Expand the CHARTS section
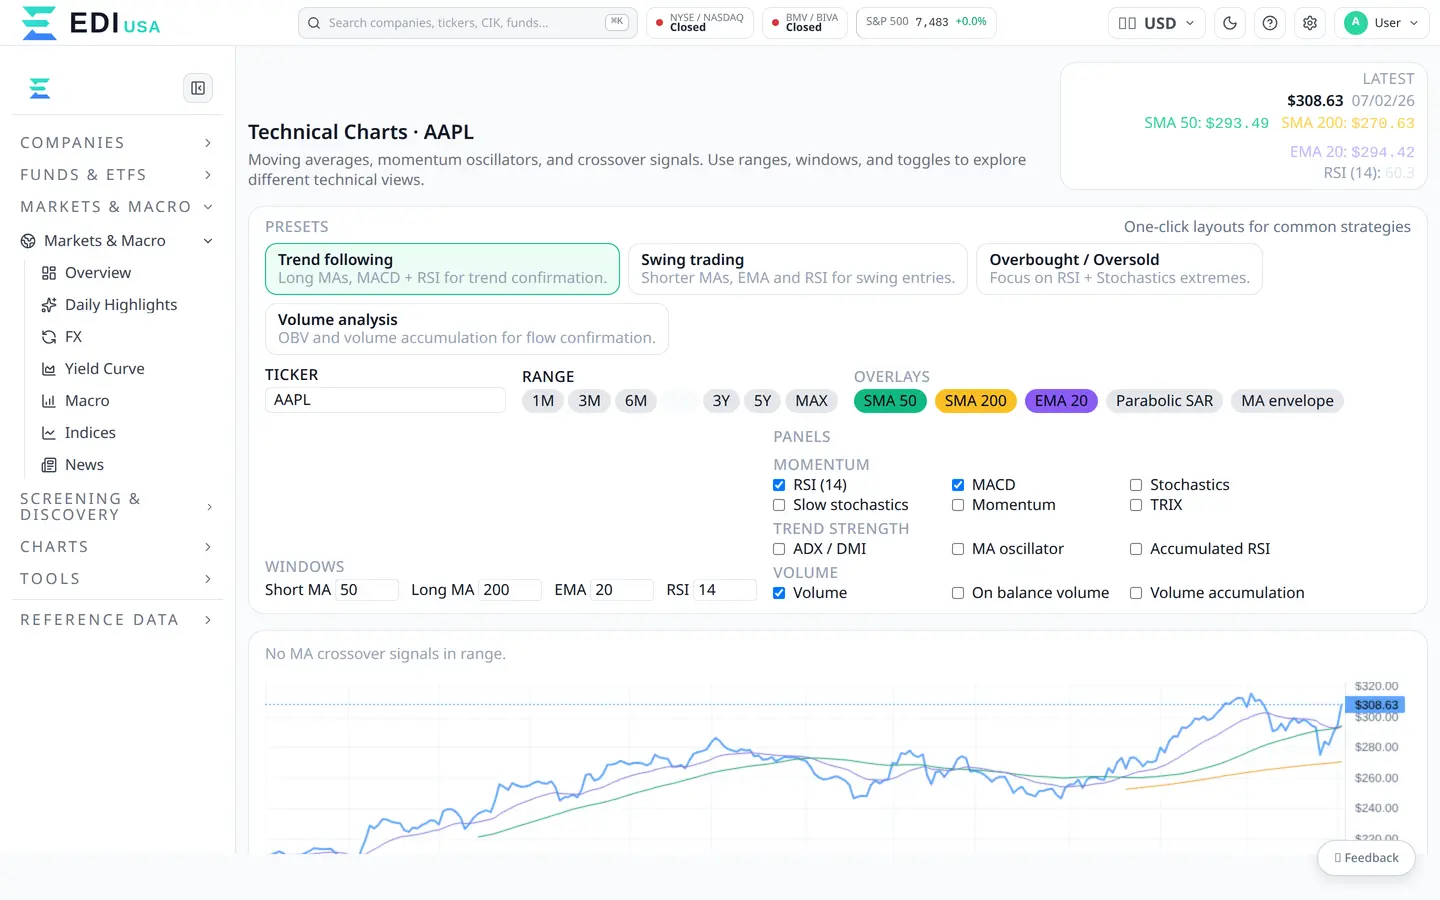Image resolution: width=1440 pixels, height=900 pixels. 117,547
